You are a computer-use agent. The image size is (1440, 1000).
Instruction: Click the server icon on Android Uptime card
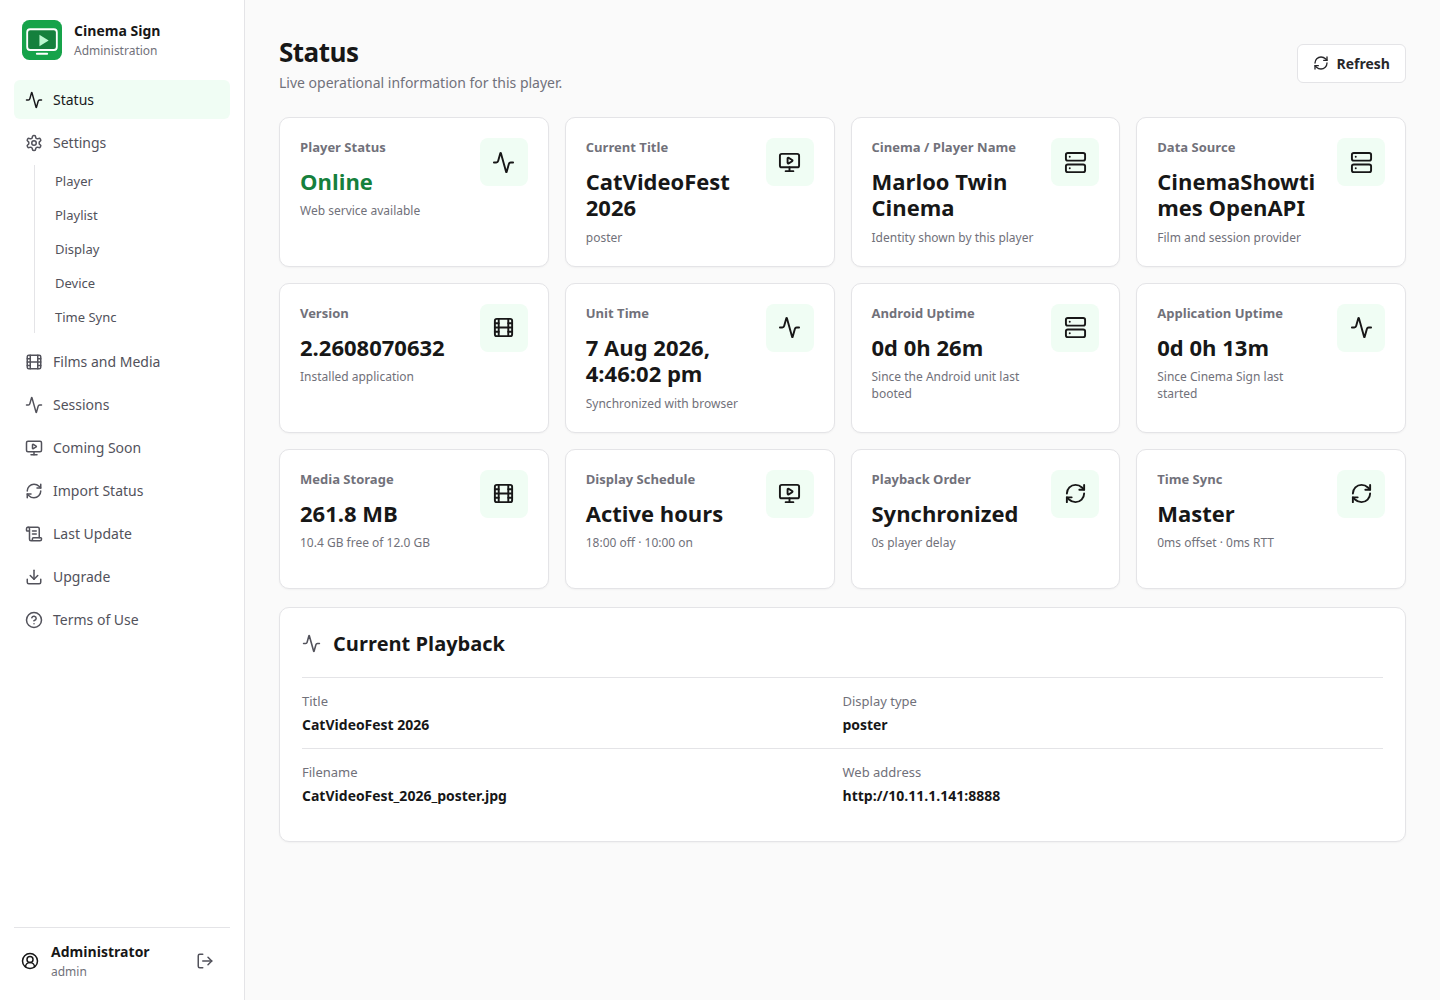click(x=1075, y=328)
